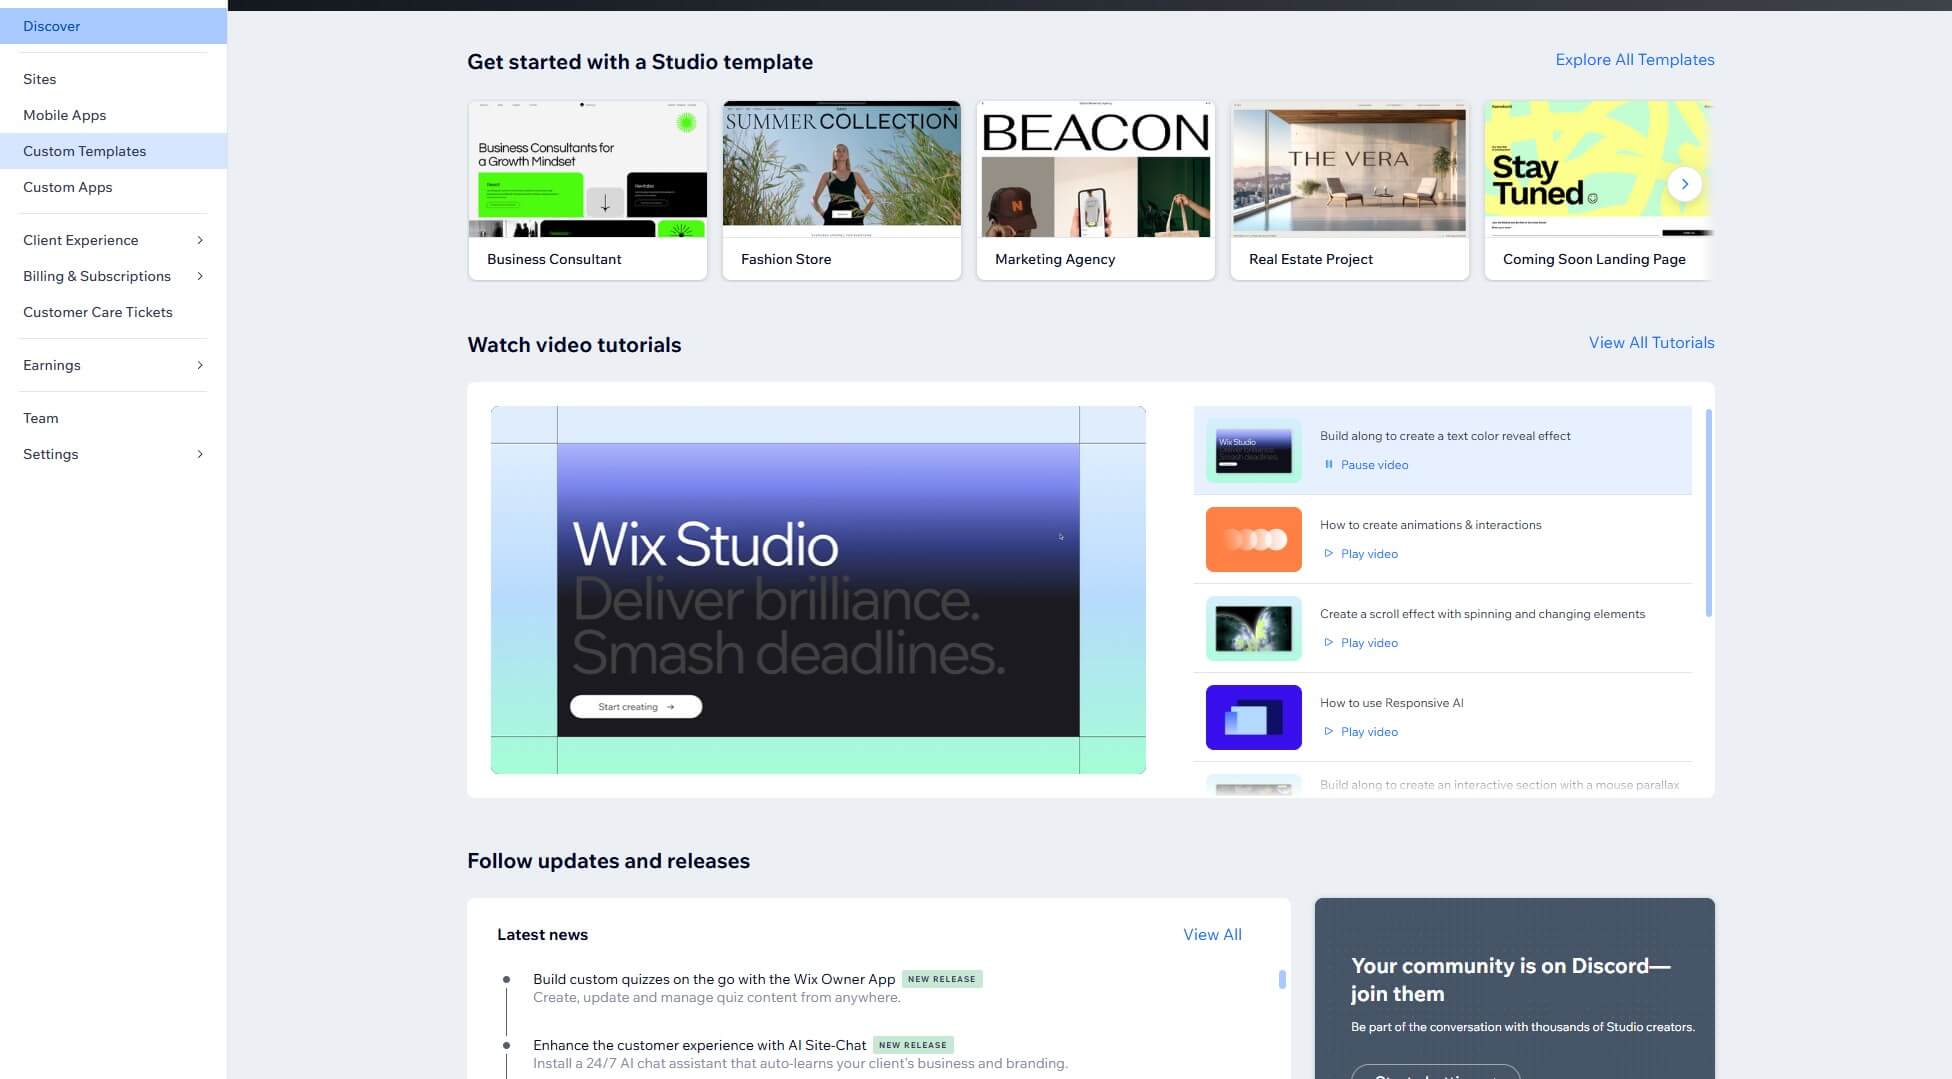Image resolution: width=1952 pixels, height=1079 pixels.
Task: Select Custom Templates in the sidebar
Action: (113, 151)
